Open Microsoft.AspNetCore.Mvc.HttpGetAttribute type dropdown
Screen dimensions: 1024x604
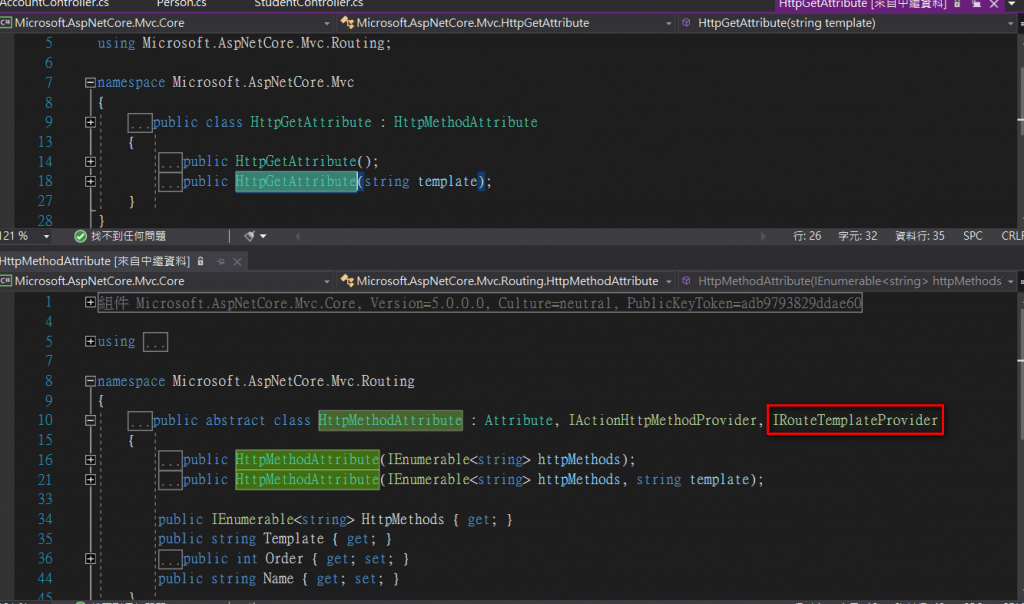(x=668, y=23)
